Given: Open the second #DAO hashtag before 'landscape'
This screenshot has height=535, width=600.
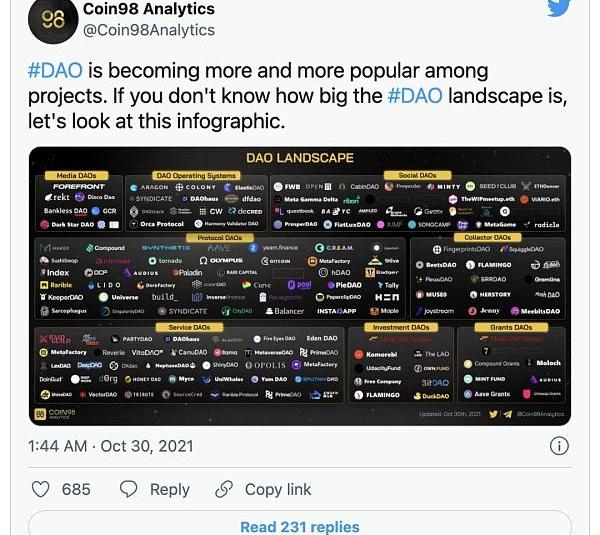Looking at the screenshot, I should 415,96.
